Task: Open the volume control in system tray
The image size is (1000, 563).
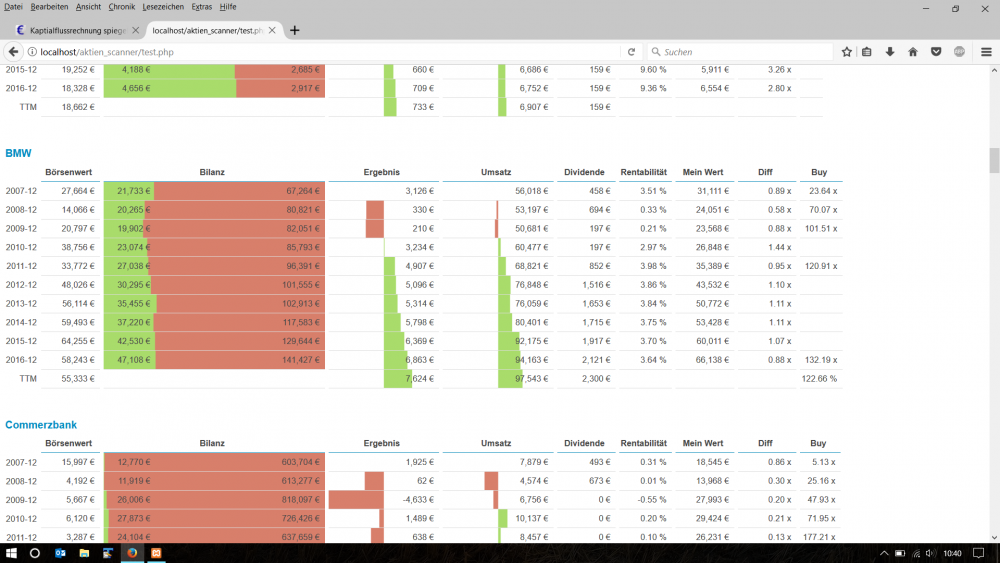Action: click(930, 553)
